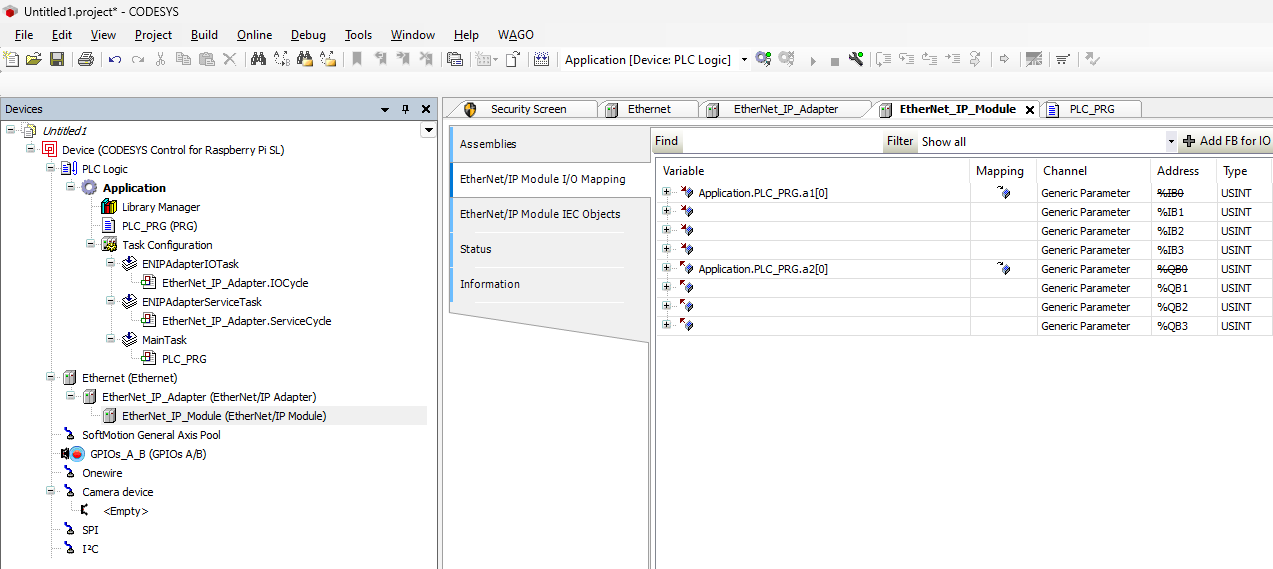This screenshot has height=569, width=1273.
Task: Close the Devices panel
Action: (x=426, y=109)
